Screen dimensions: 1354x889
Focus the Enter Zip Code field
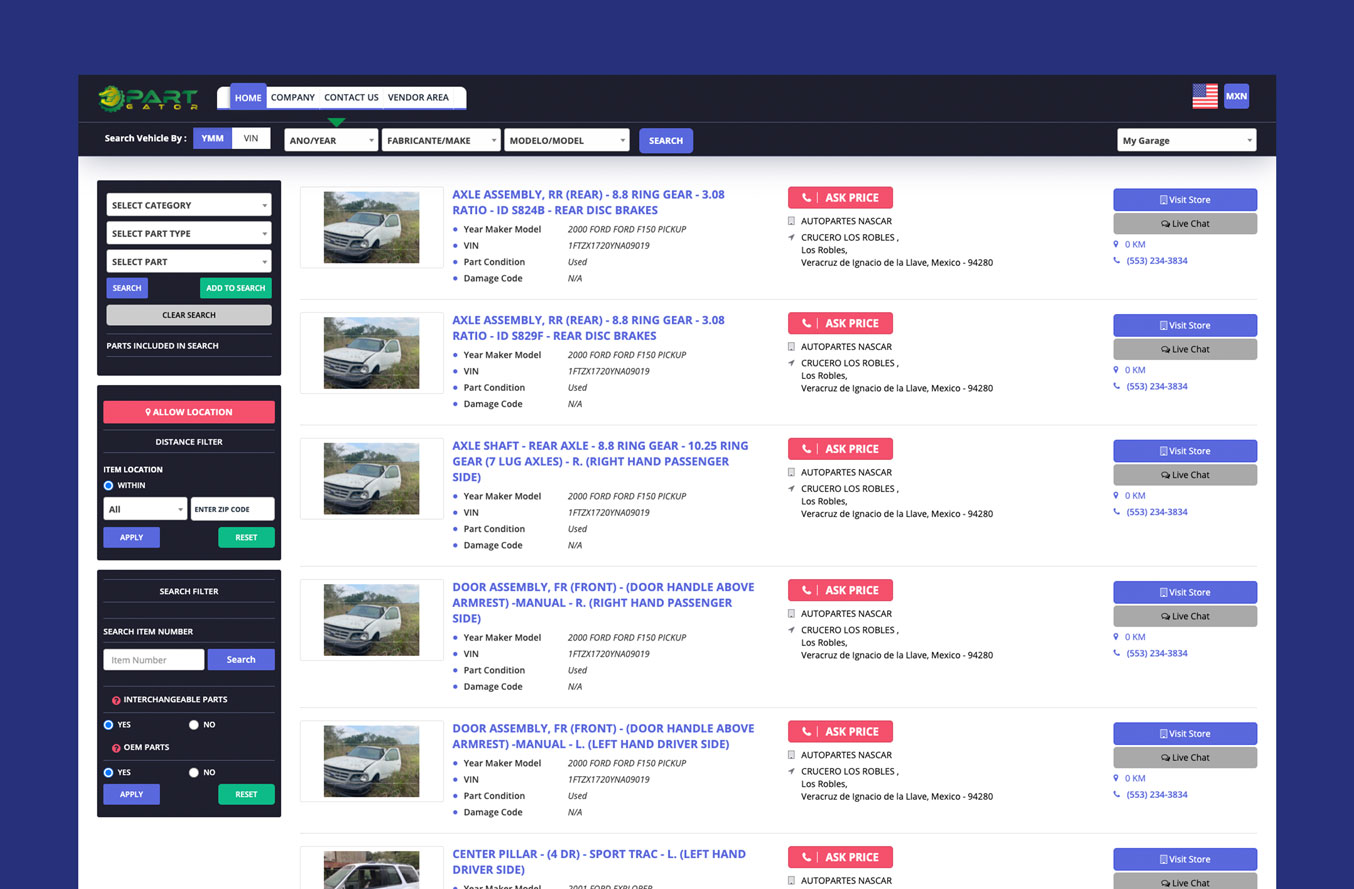tap(233, 509)
